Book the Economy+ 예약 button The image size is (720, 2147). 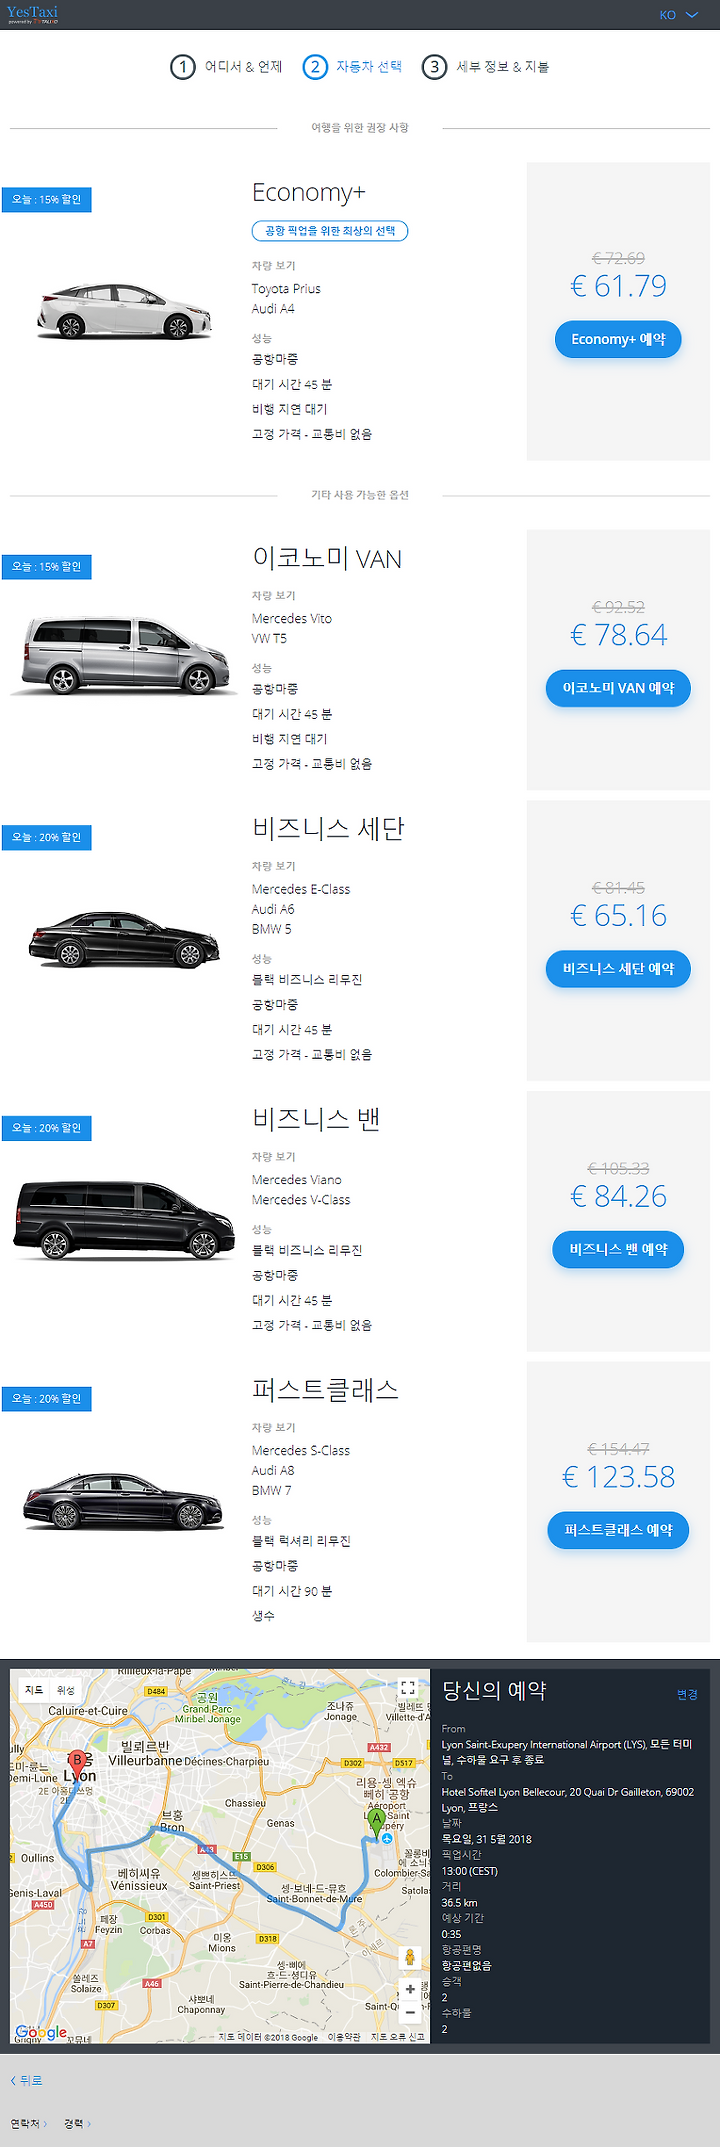[618, 339]
